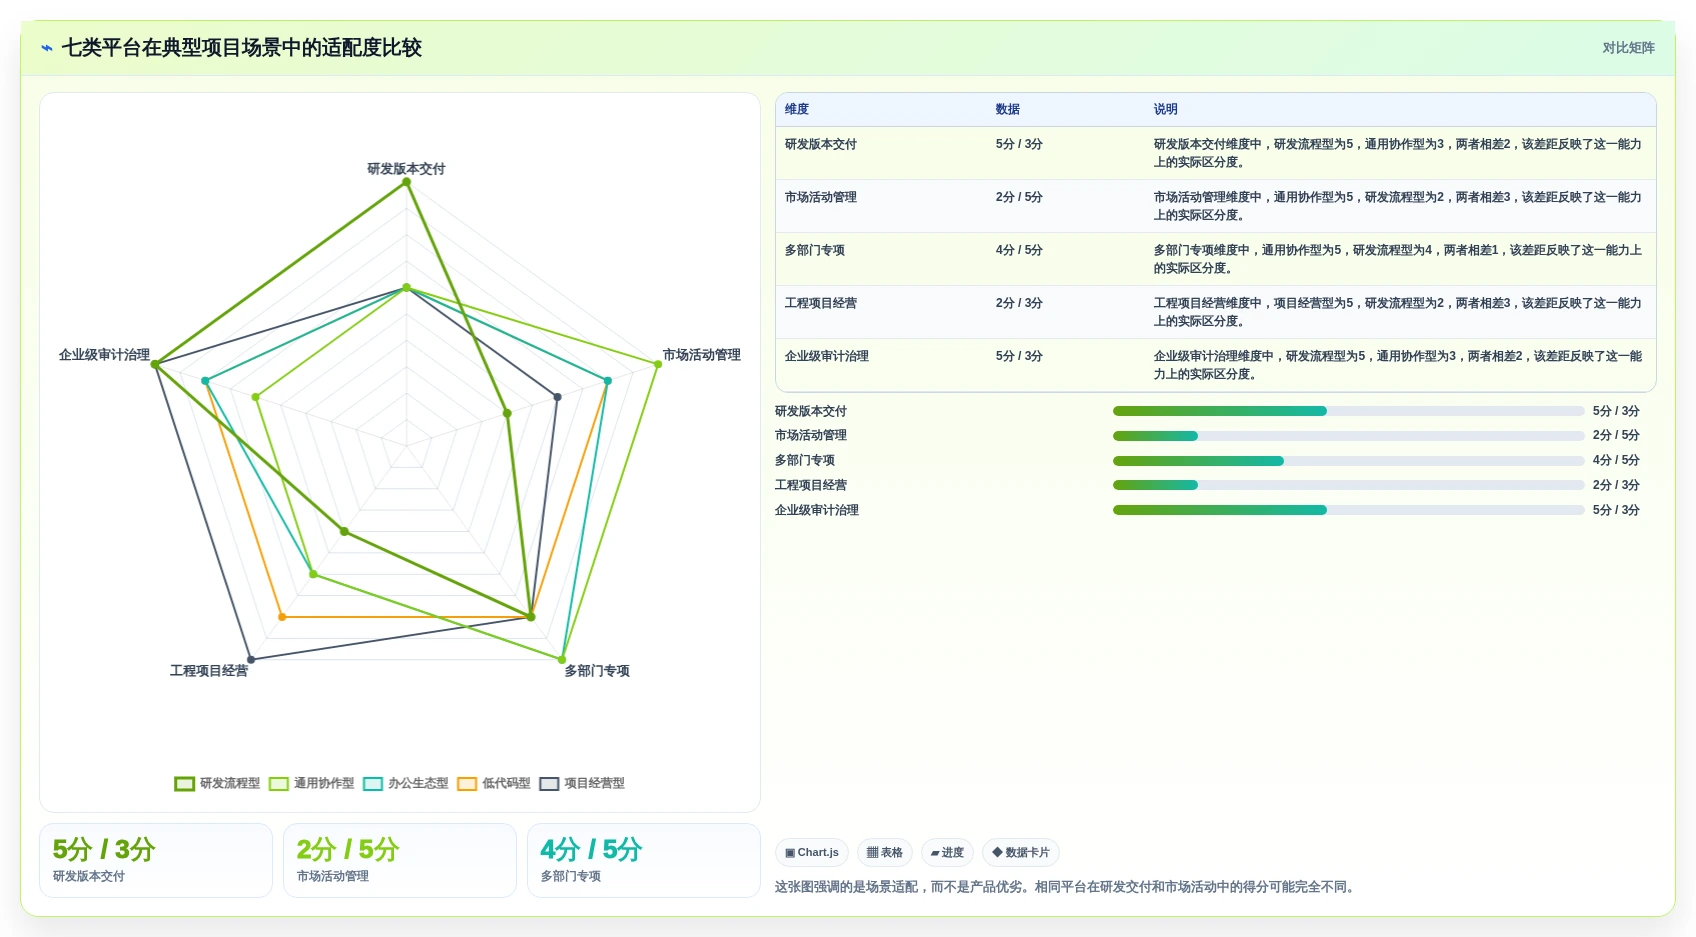Click the 对比矩阵 label in header
Screen dimensions: 1696x937
[1628, 48]
